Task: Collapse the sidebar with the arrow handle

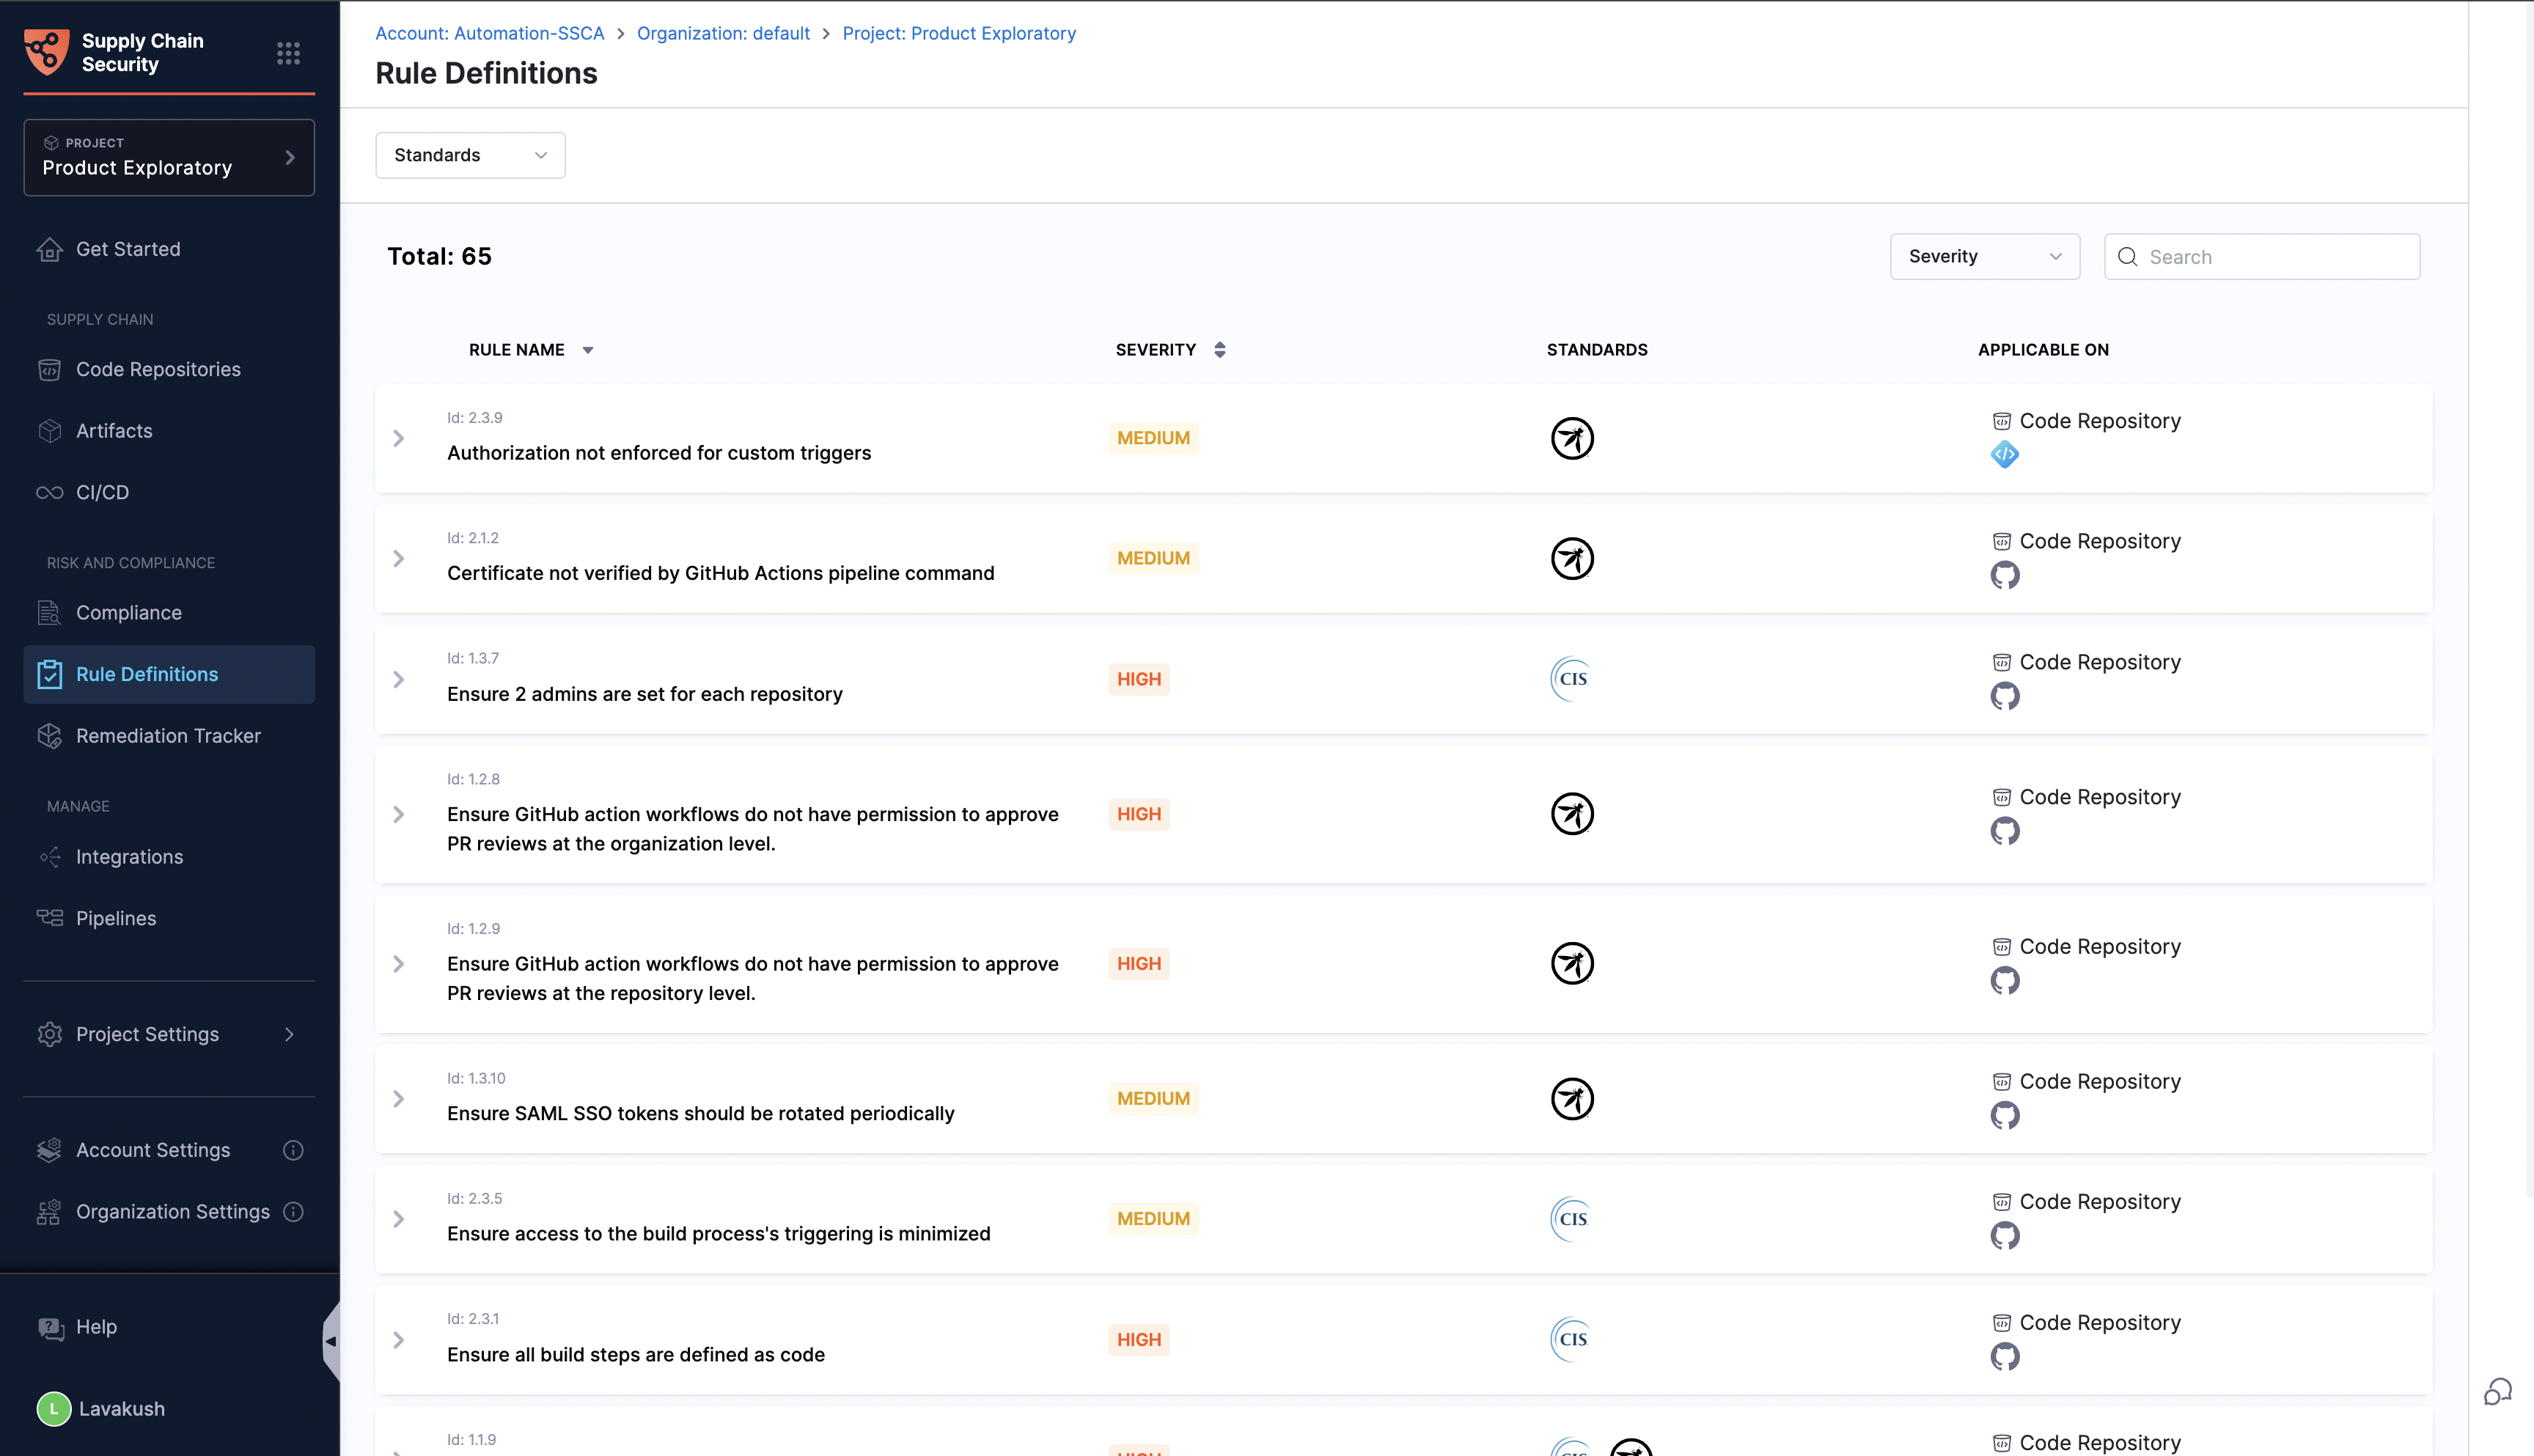Action: coord(331,1341)
